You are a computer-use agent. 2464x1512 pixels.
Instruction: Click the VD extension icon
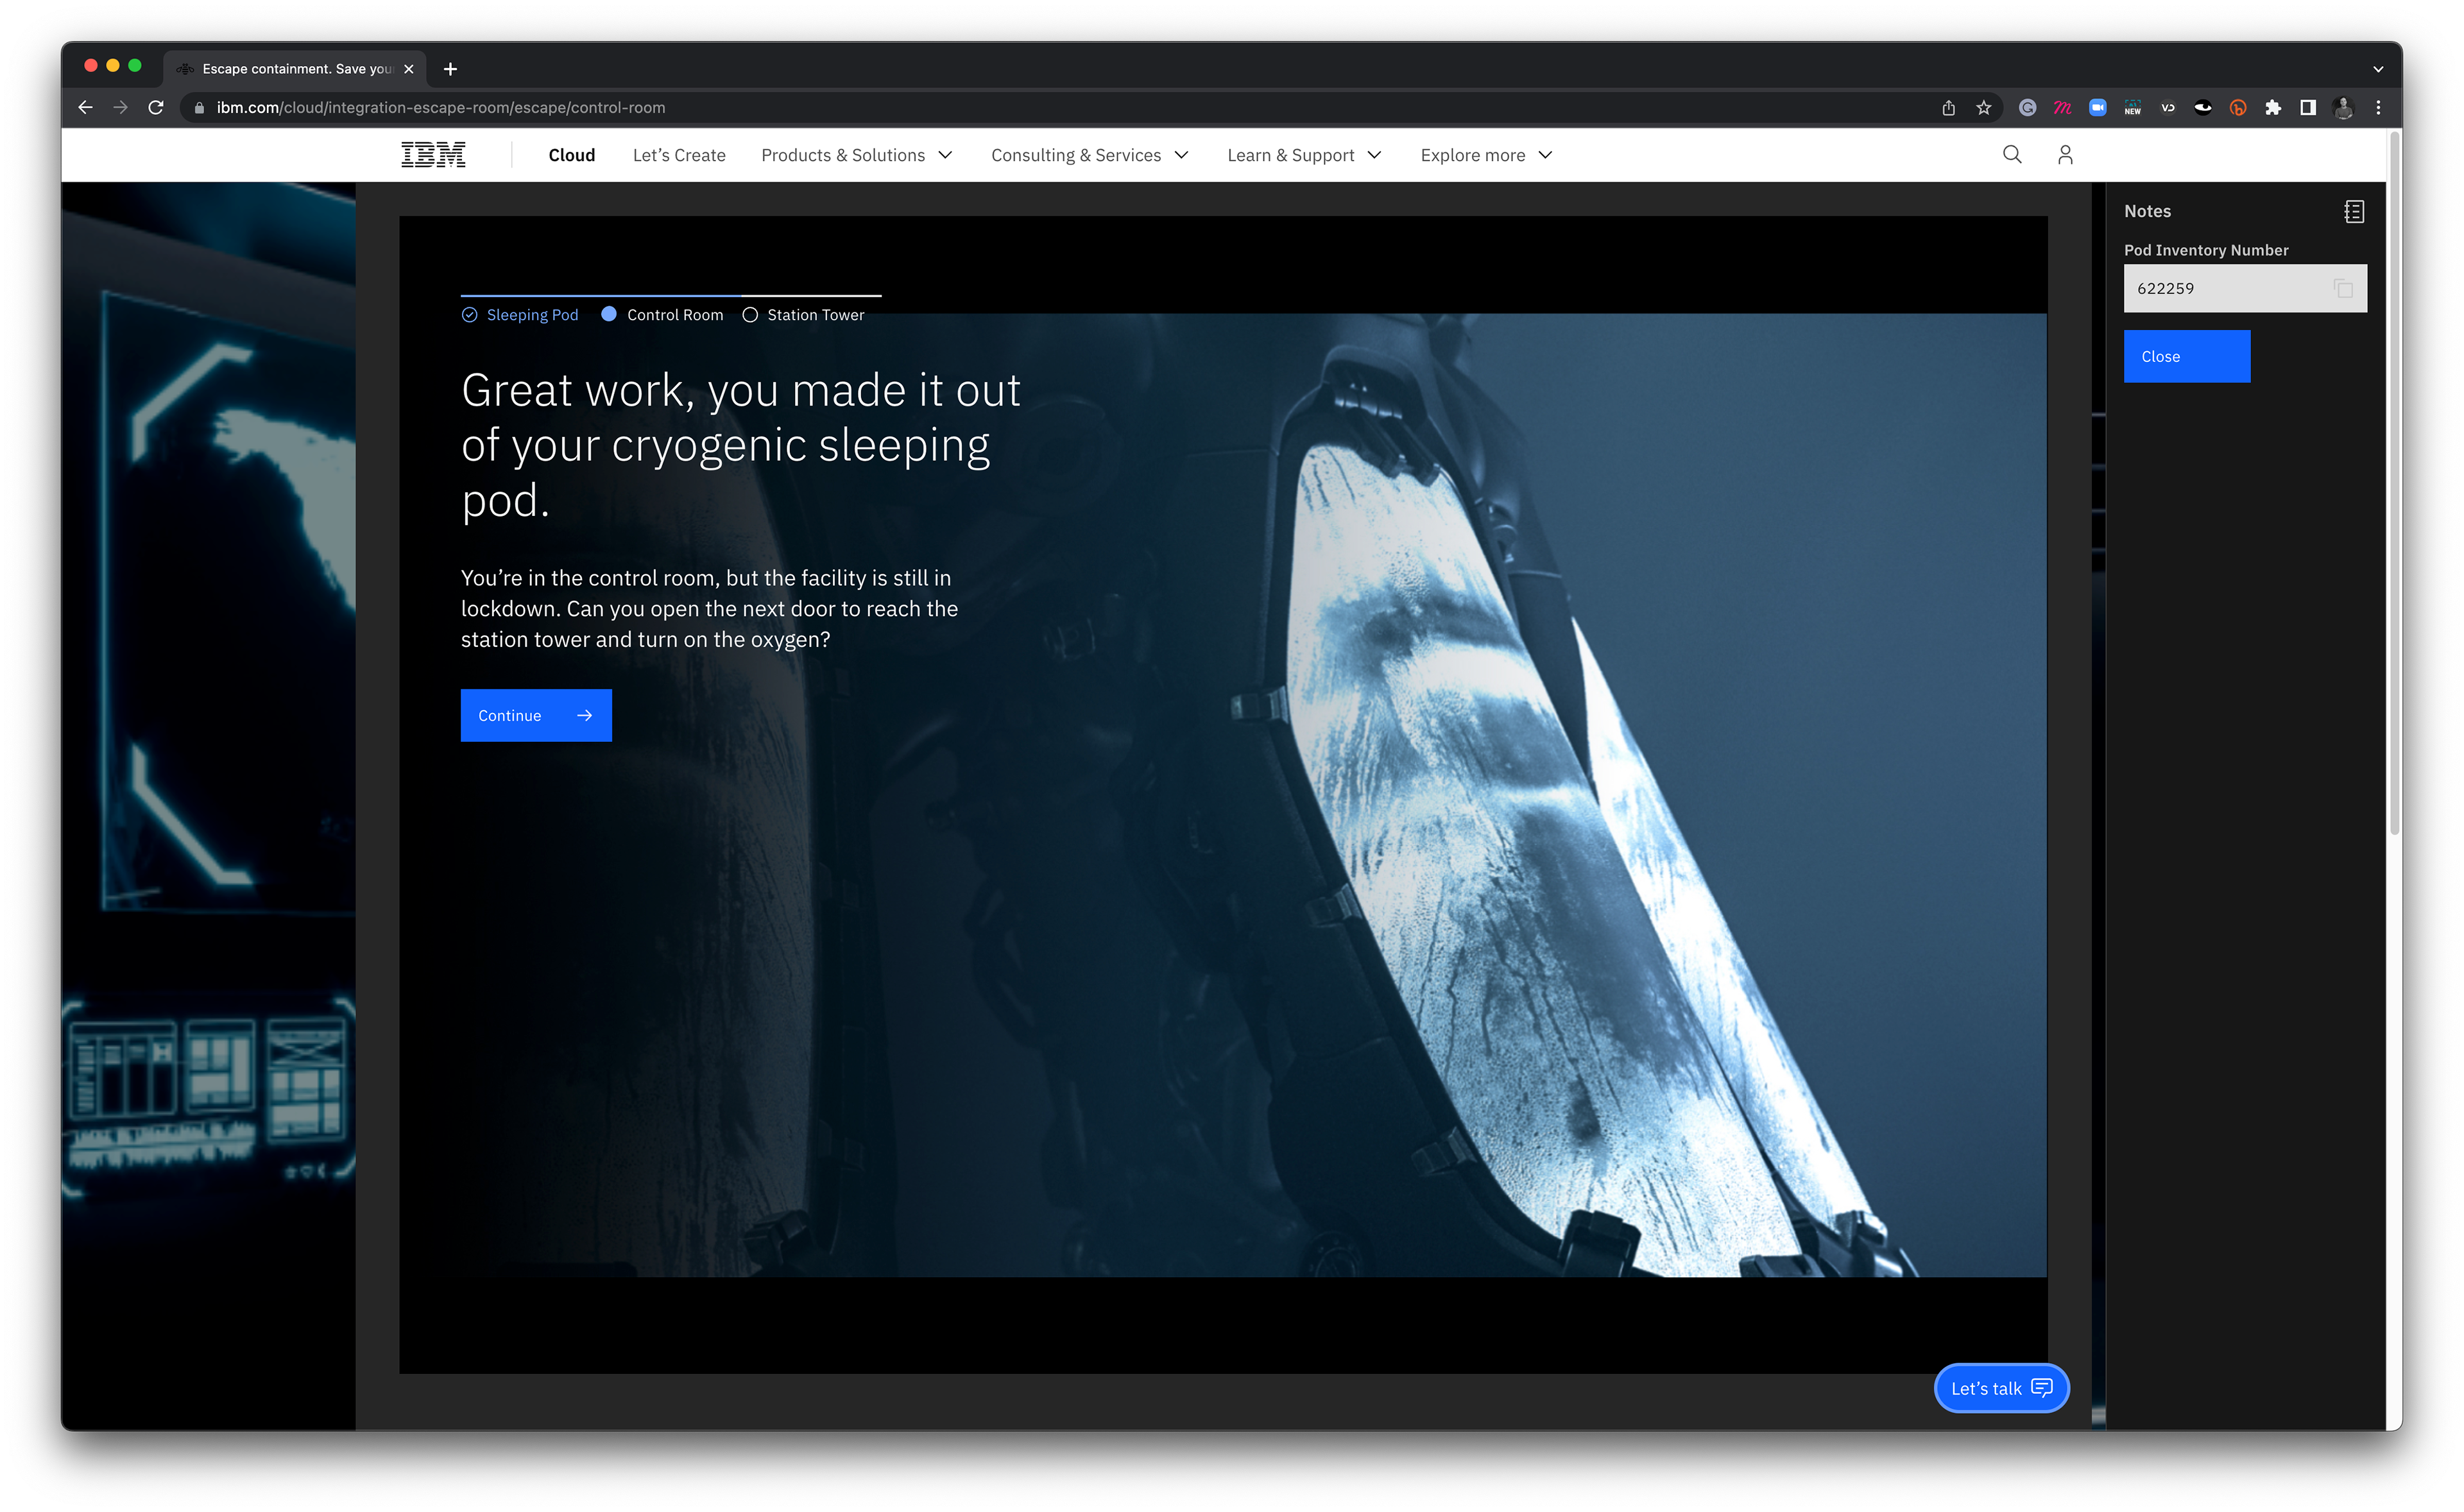[x=2168, y=108]
